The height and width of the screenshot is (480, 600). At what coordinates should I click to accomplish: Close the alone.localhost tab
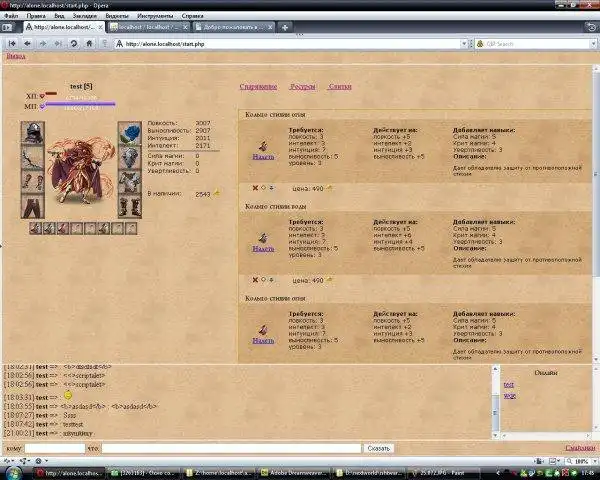click(x=101, y=27)
